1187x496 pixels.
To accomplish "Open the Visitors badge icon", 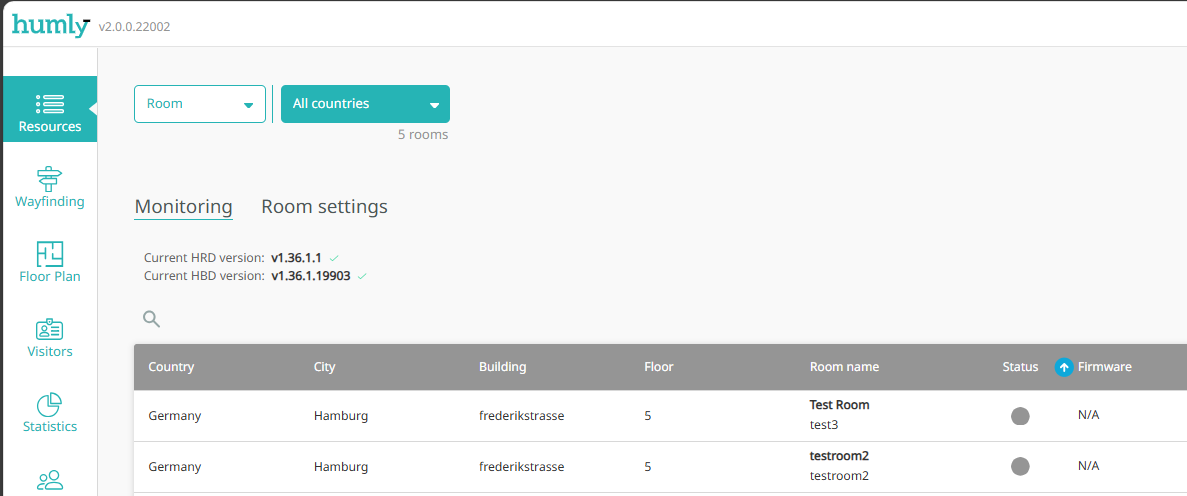I will pos(49,329).
